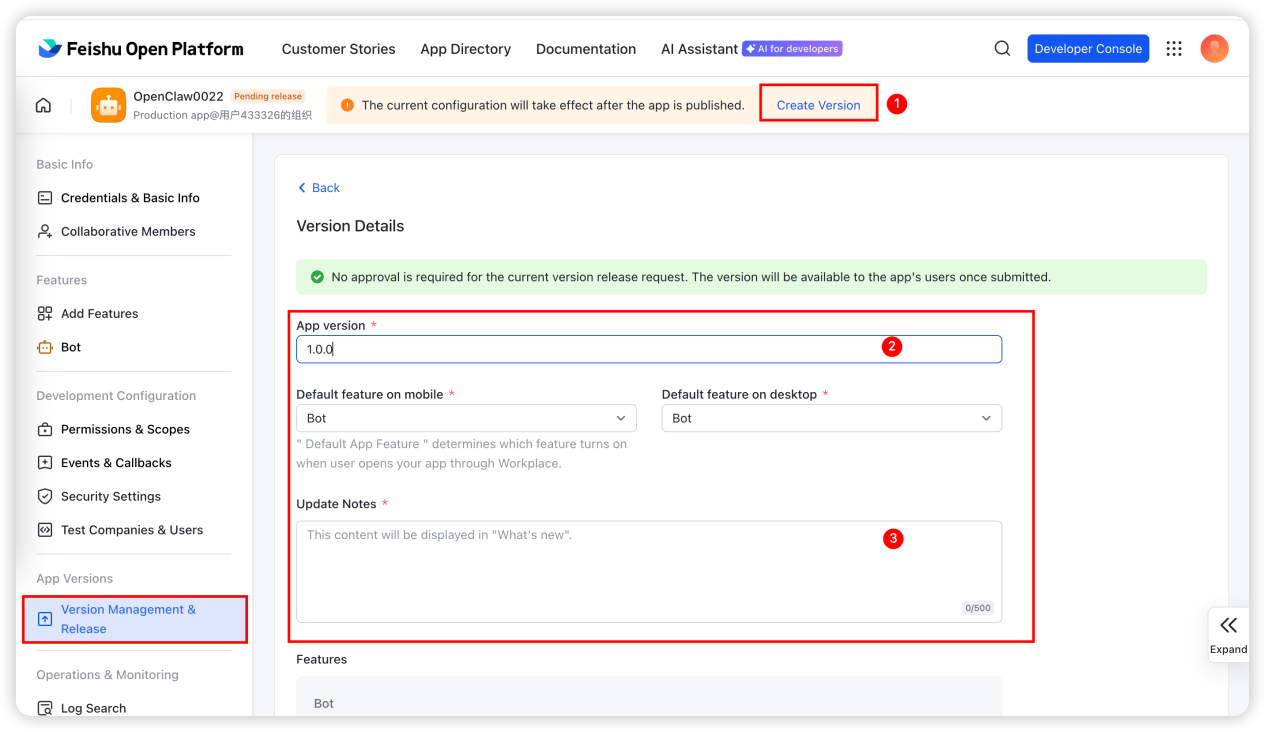Screen dimensions: 1265x732
Task: Click the OpenClaw0022 orange bot app icon
Action: pos(108,105)
